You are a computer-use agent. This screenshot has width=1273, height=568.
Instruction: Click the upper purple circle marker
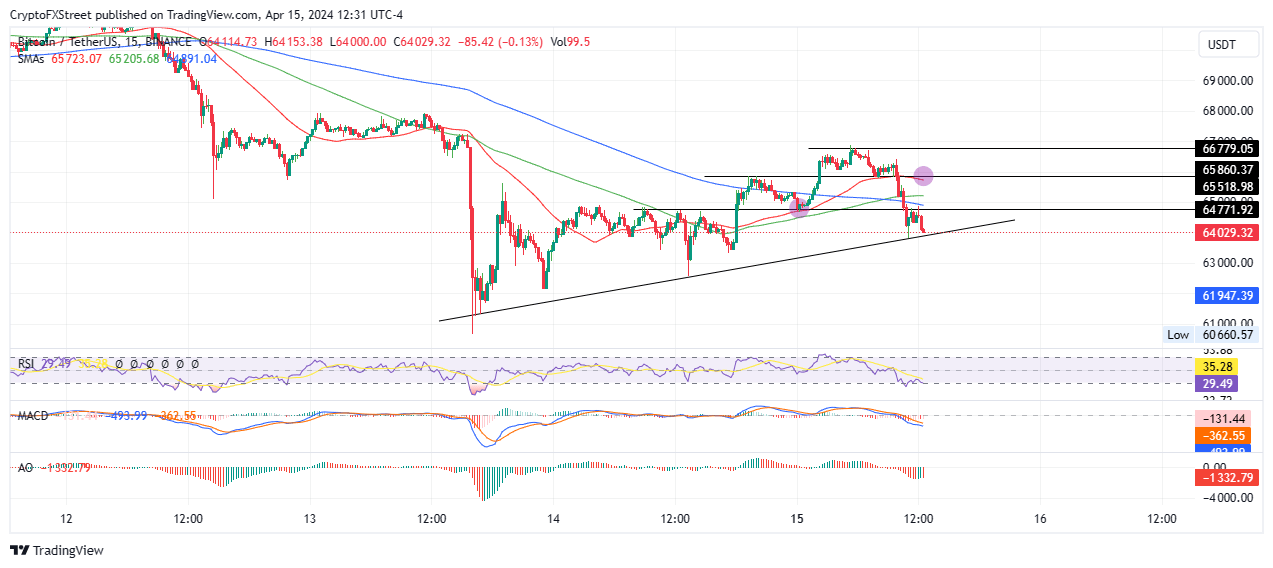pyautogui.click(x=924, y=176)
